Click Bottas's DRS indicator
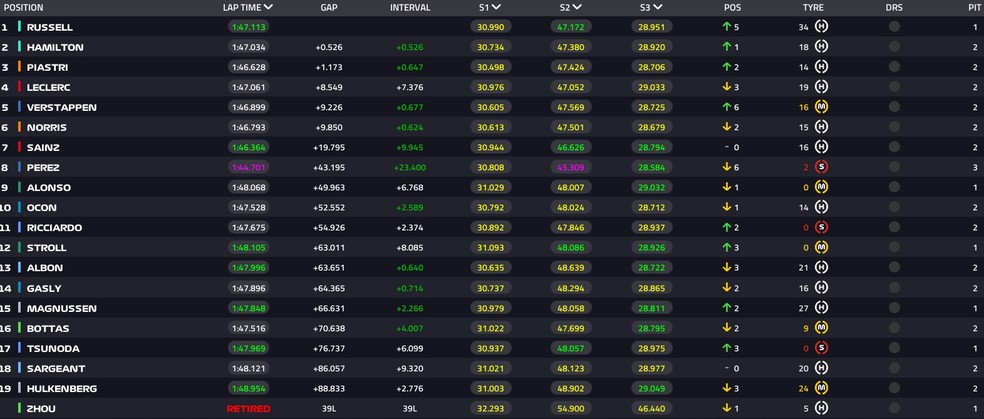This screenshot has height=419, width=984. click(x=894, y=327)
